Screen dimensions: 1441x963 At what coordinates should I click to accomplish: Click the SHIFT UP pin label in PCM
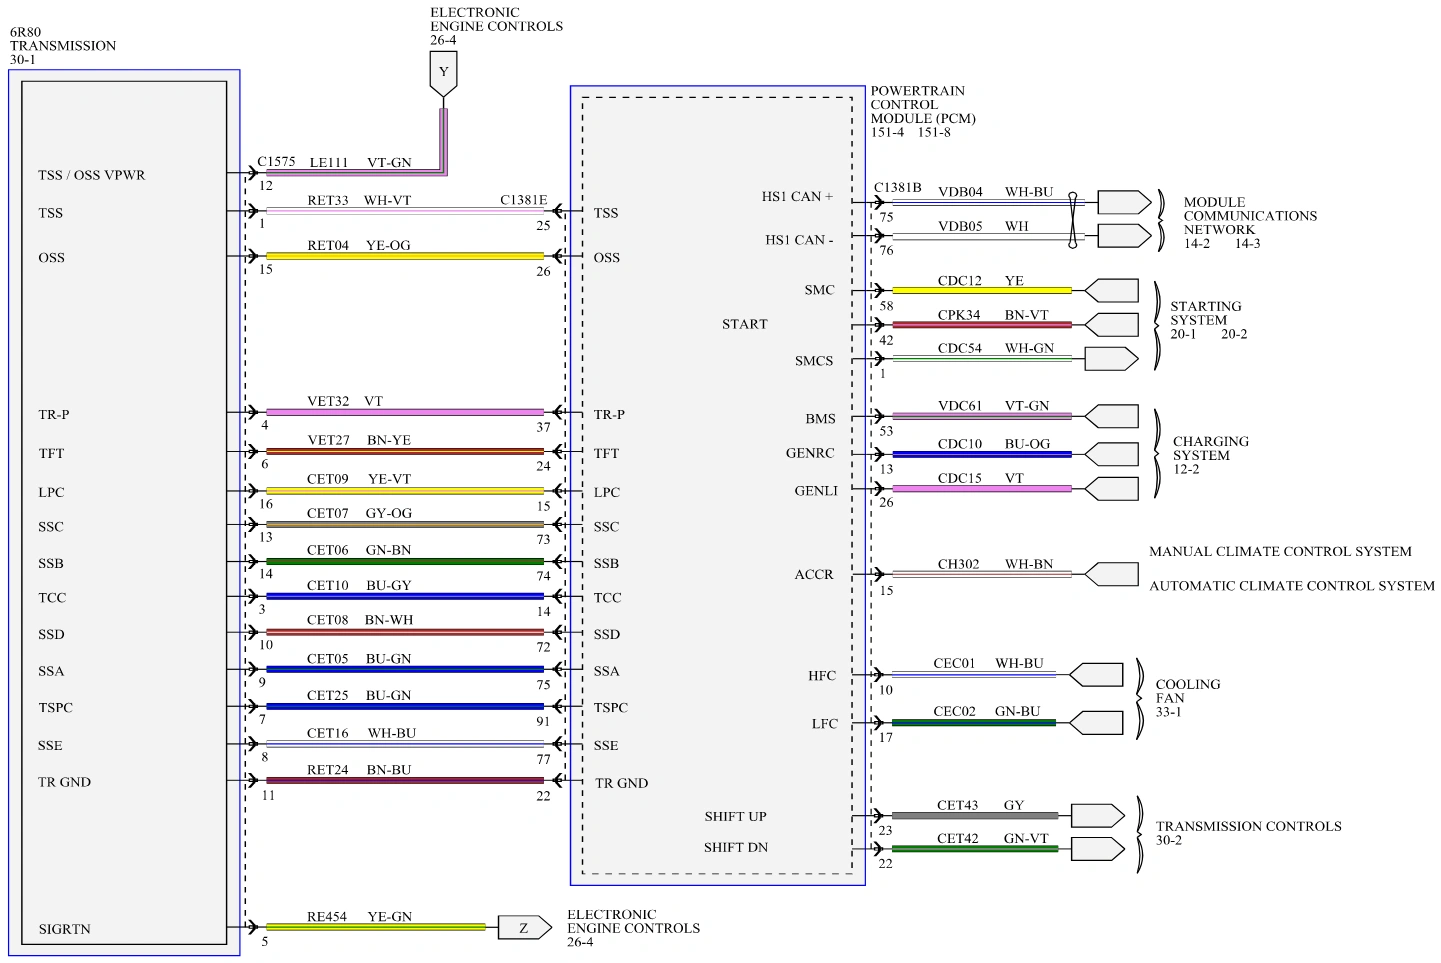tap(735, 817)
